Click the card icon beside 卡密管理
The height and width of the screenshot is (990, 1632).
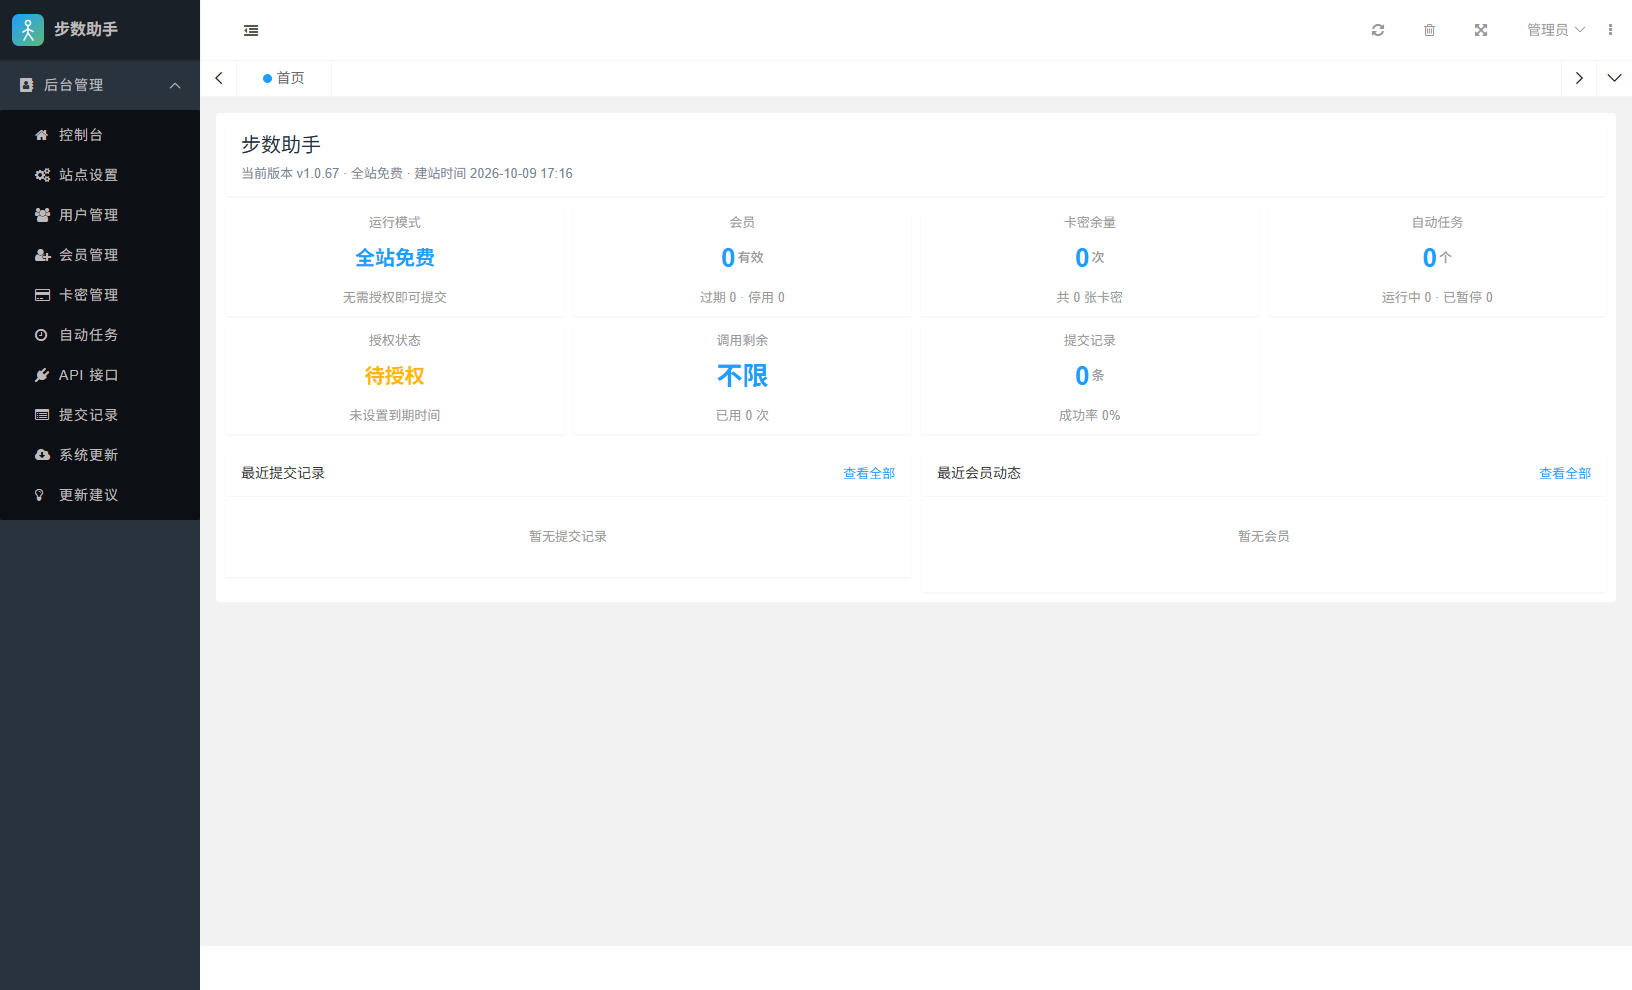click(x=42, y=295)
